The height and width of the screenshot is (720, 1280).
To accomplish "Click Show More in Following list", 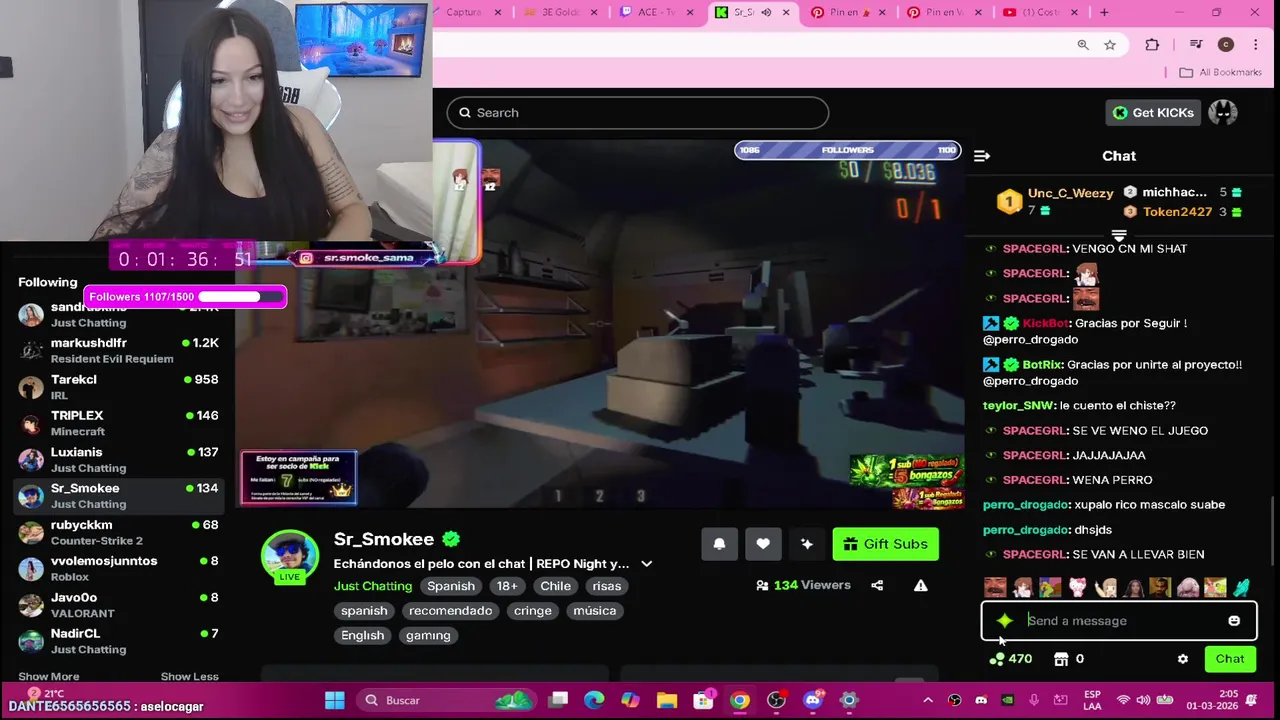I will tap(48, 677).
